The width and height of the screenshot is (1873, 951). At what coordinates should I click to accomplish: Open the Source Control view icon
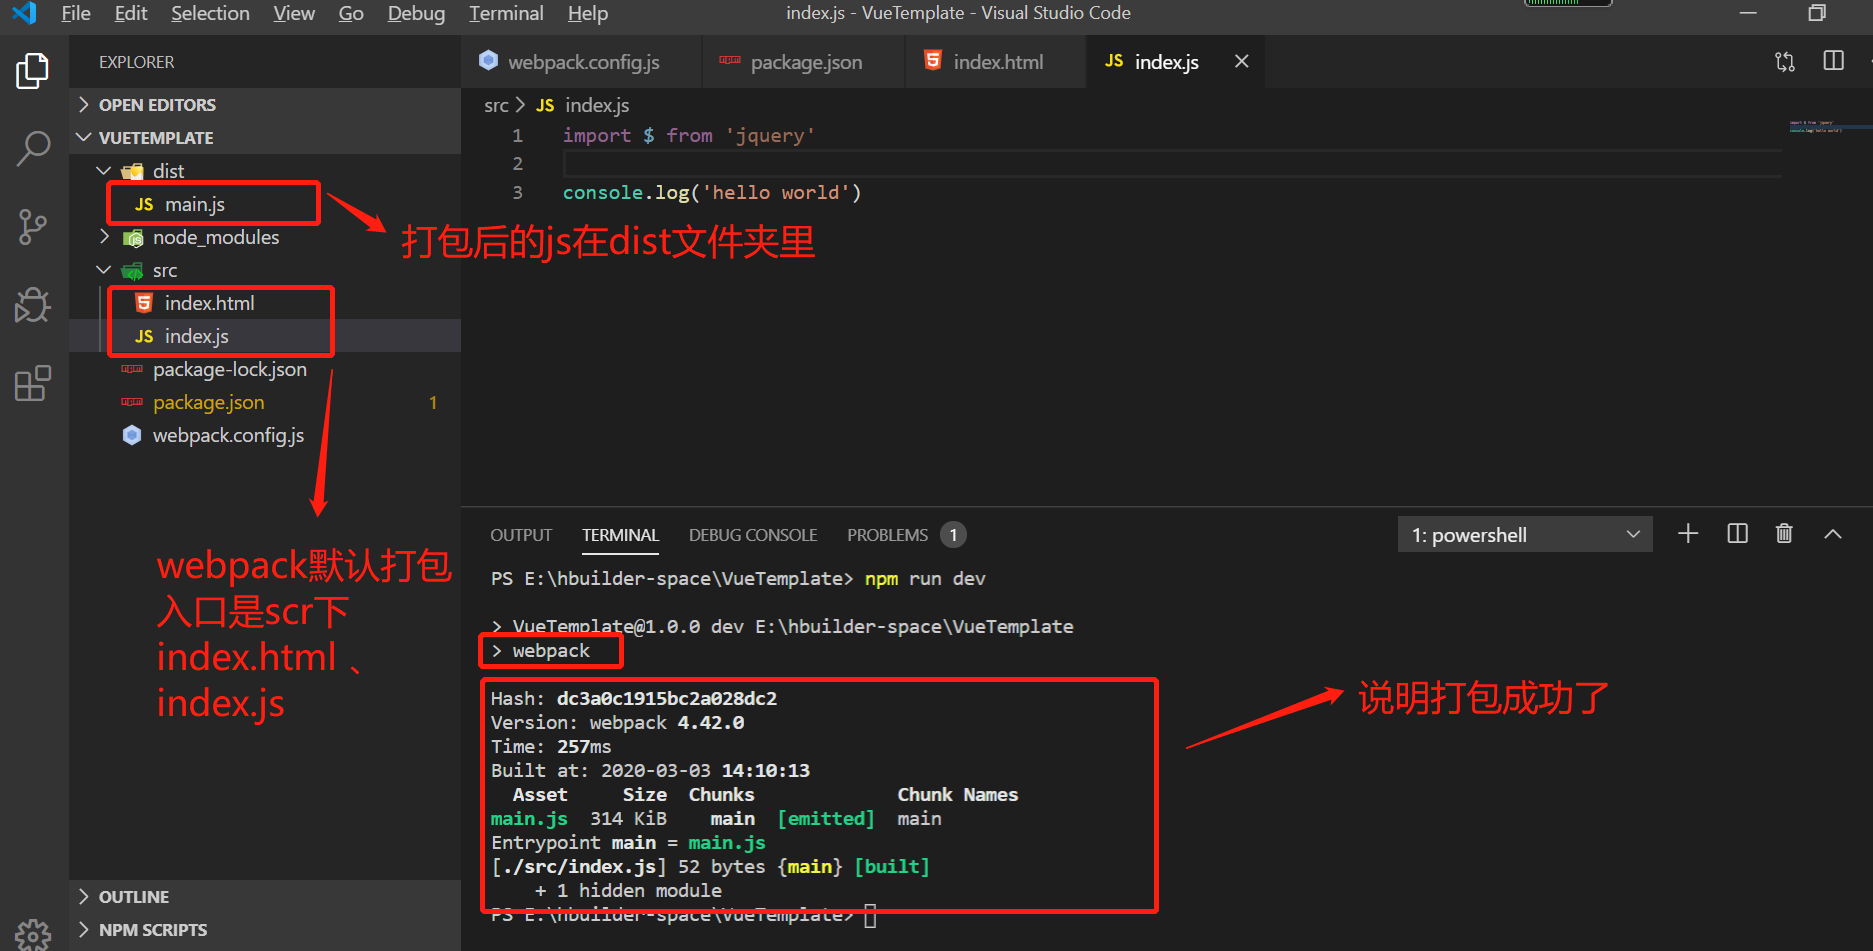point(33,227)
